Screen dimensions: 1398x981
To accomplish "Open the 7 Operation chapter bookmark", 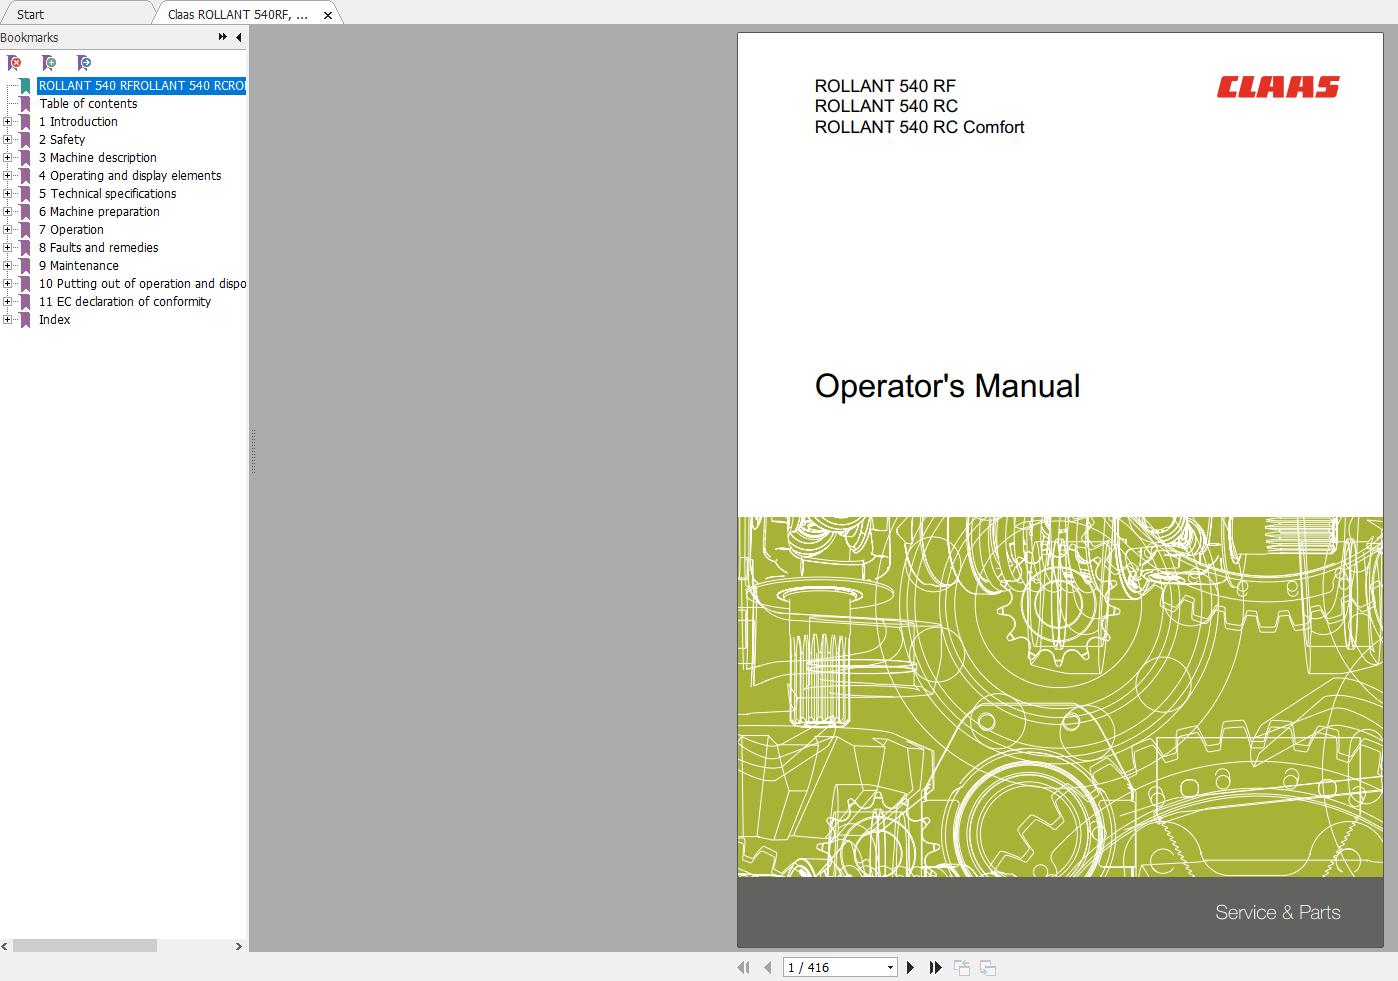I will click(x=70, y=229).
